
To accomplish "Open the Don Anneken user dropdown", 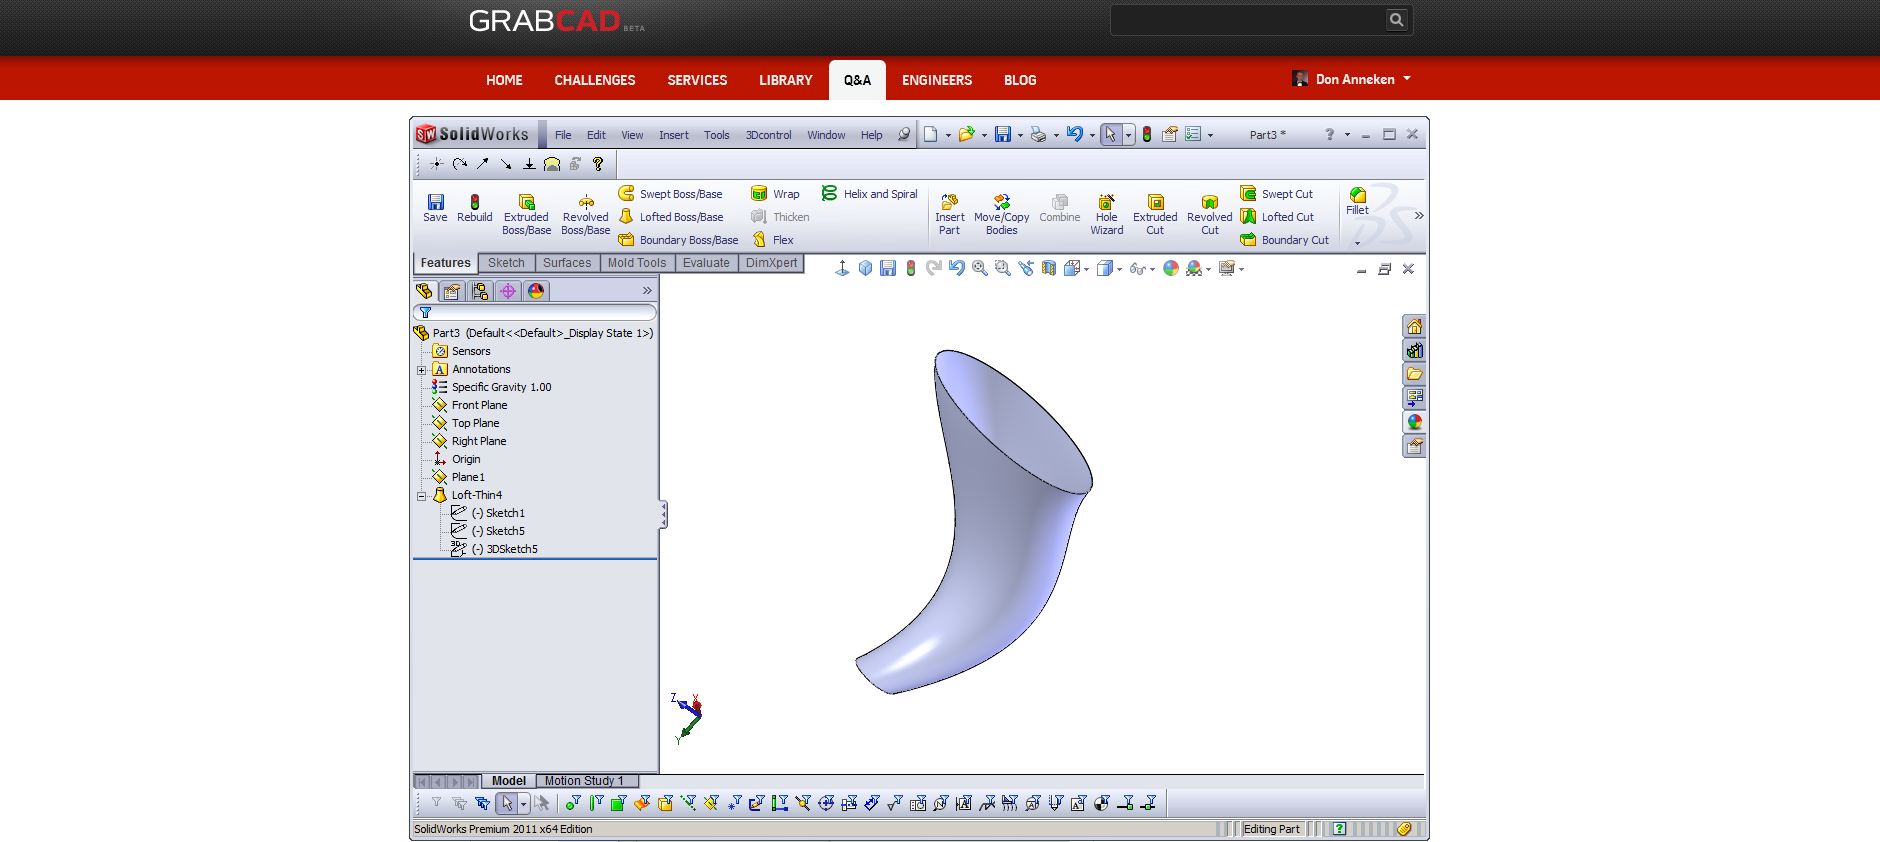I will pos(1352,79).
